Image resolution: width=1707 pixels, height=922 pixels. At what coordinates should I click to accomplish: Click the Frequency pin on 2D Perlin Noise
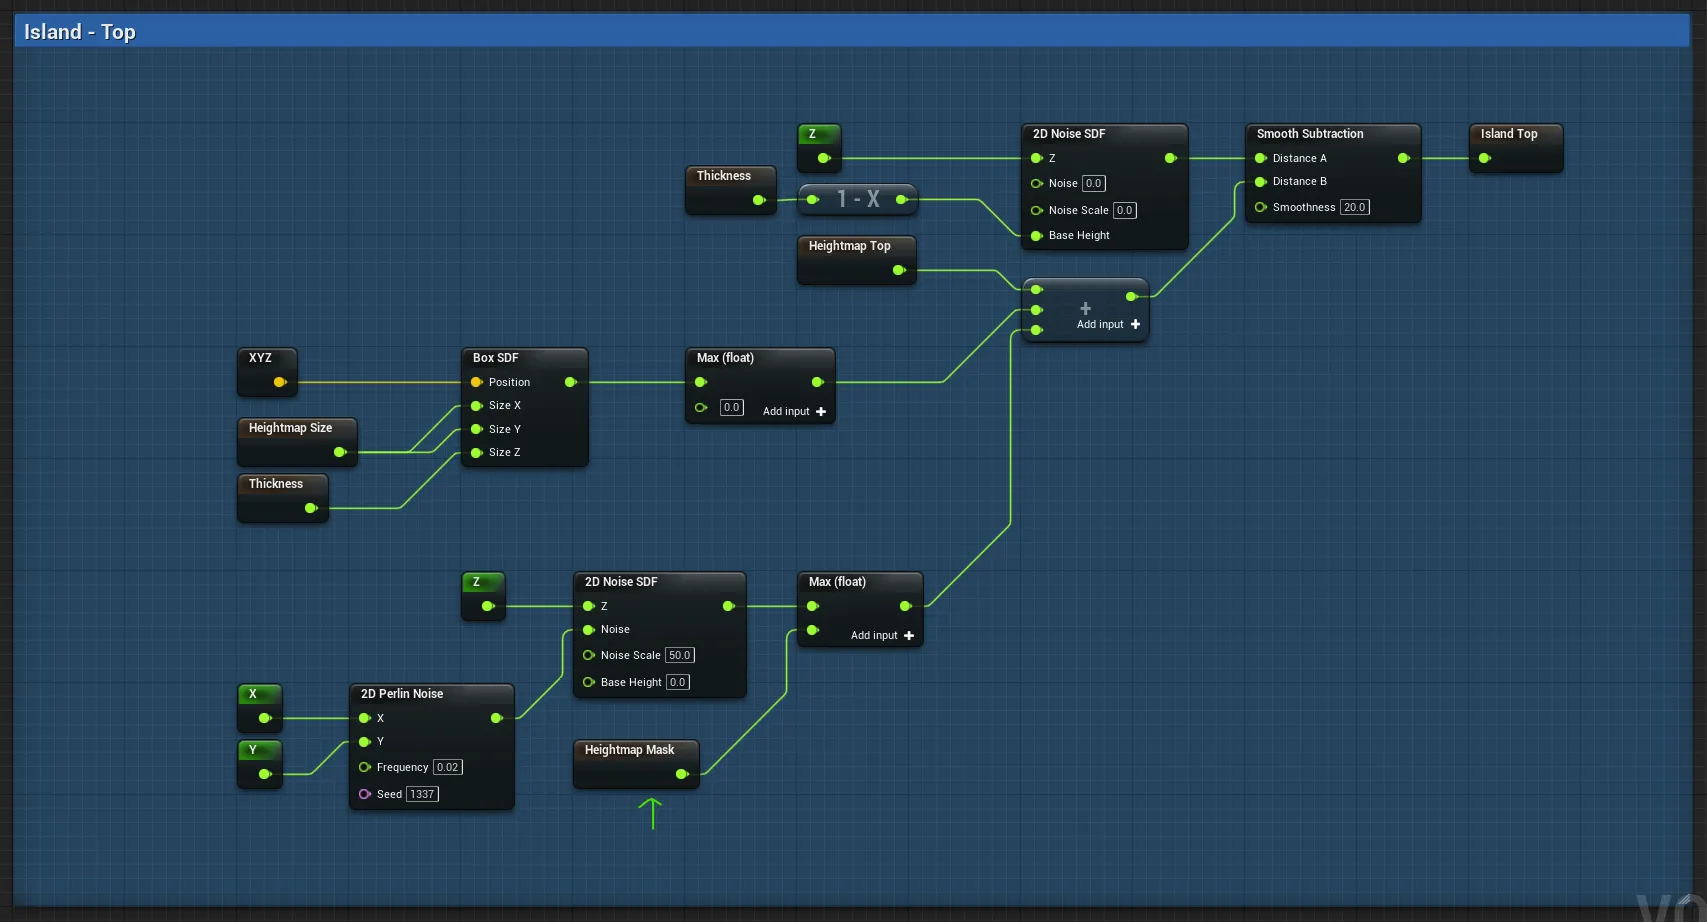pos(365,767)
